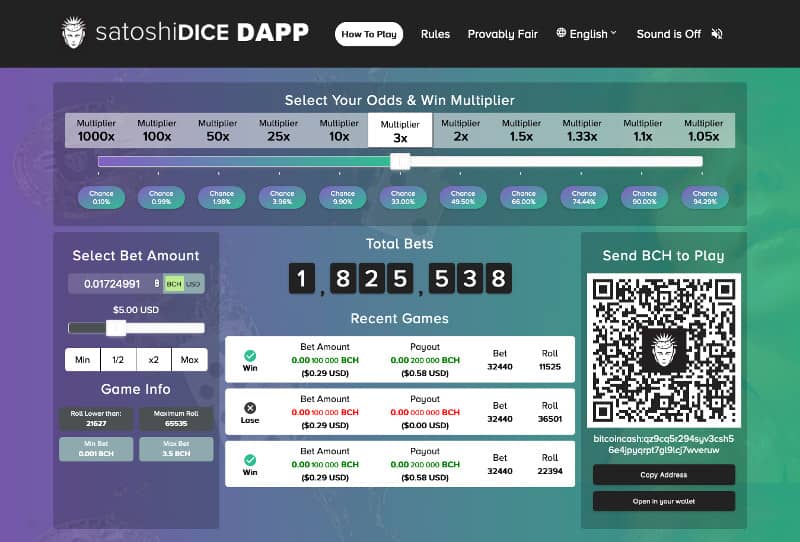Toggle the Sound is Off setting

pyautogui.click(x=679, y=34)
